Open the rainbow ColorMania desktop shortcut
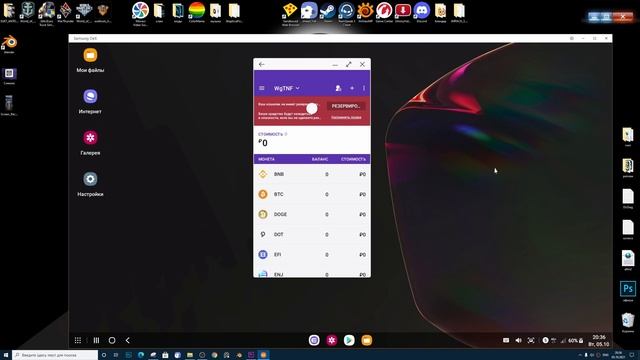 [197, 13]
